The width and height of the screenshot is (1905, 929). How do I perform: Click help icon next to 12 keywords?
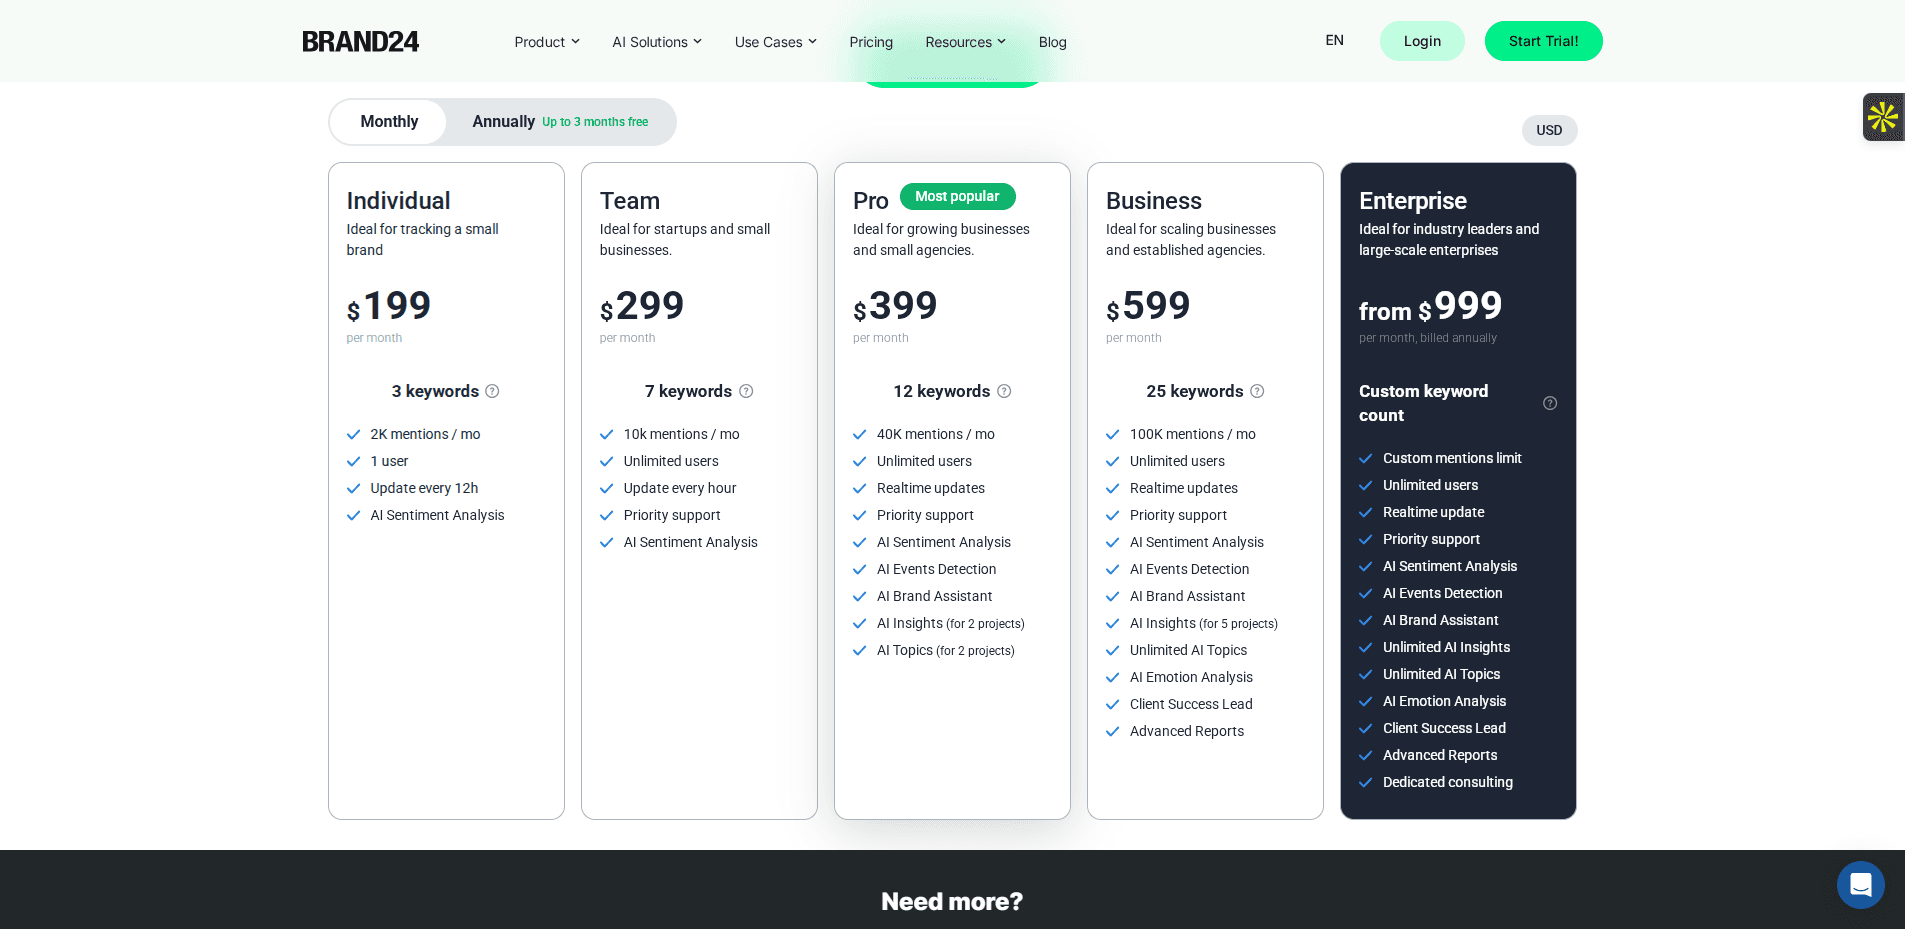[x=1004, y=392]
